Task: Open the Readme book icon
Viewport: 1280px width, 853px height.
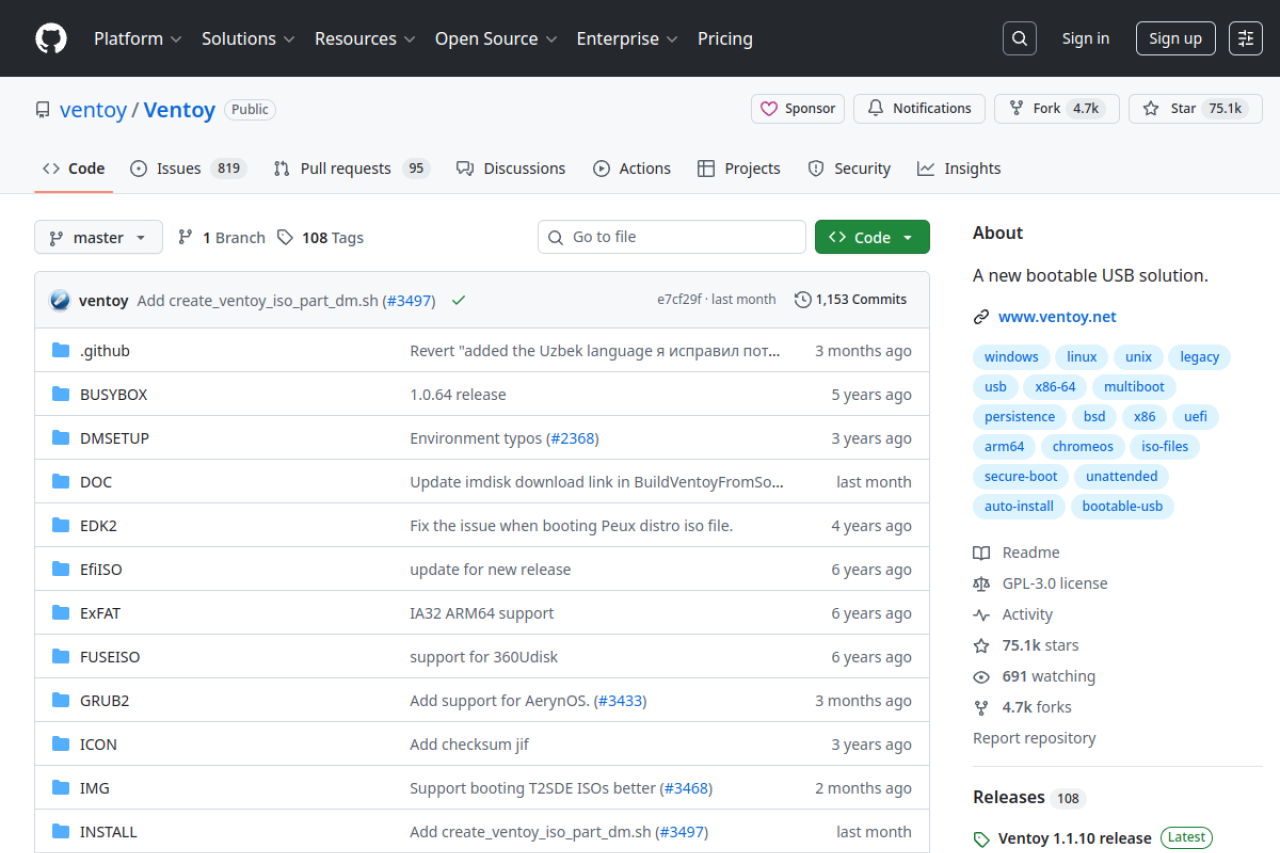Action: pyautogui.click(x=981, y=552)
